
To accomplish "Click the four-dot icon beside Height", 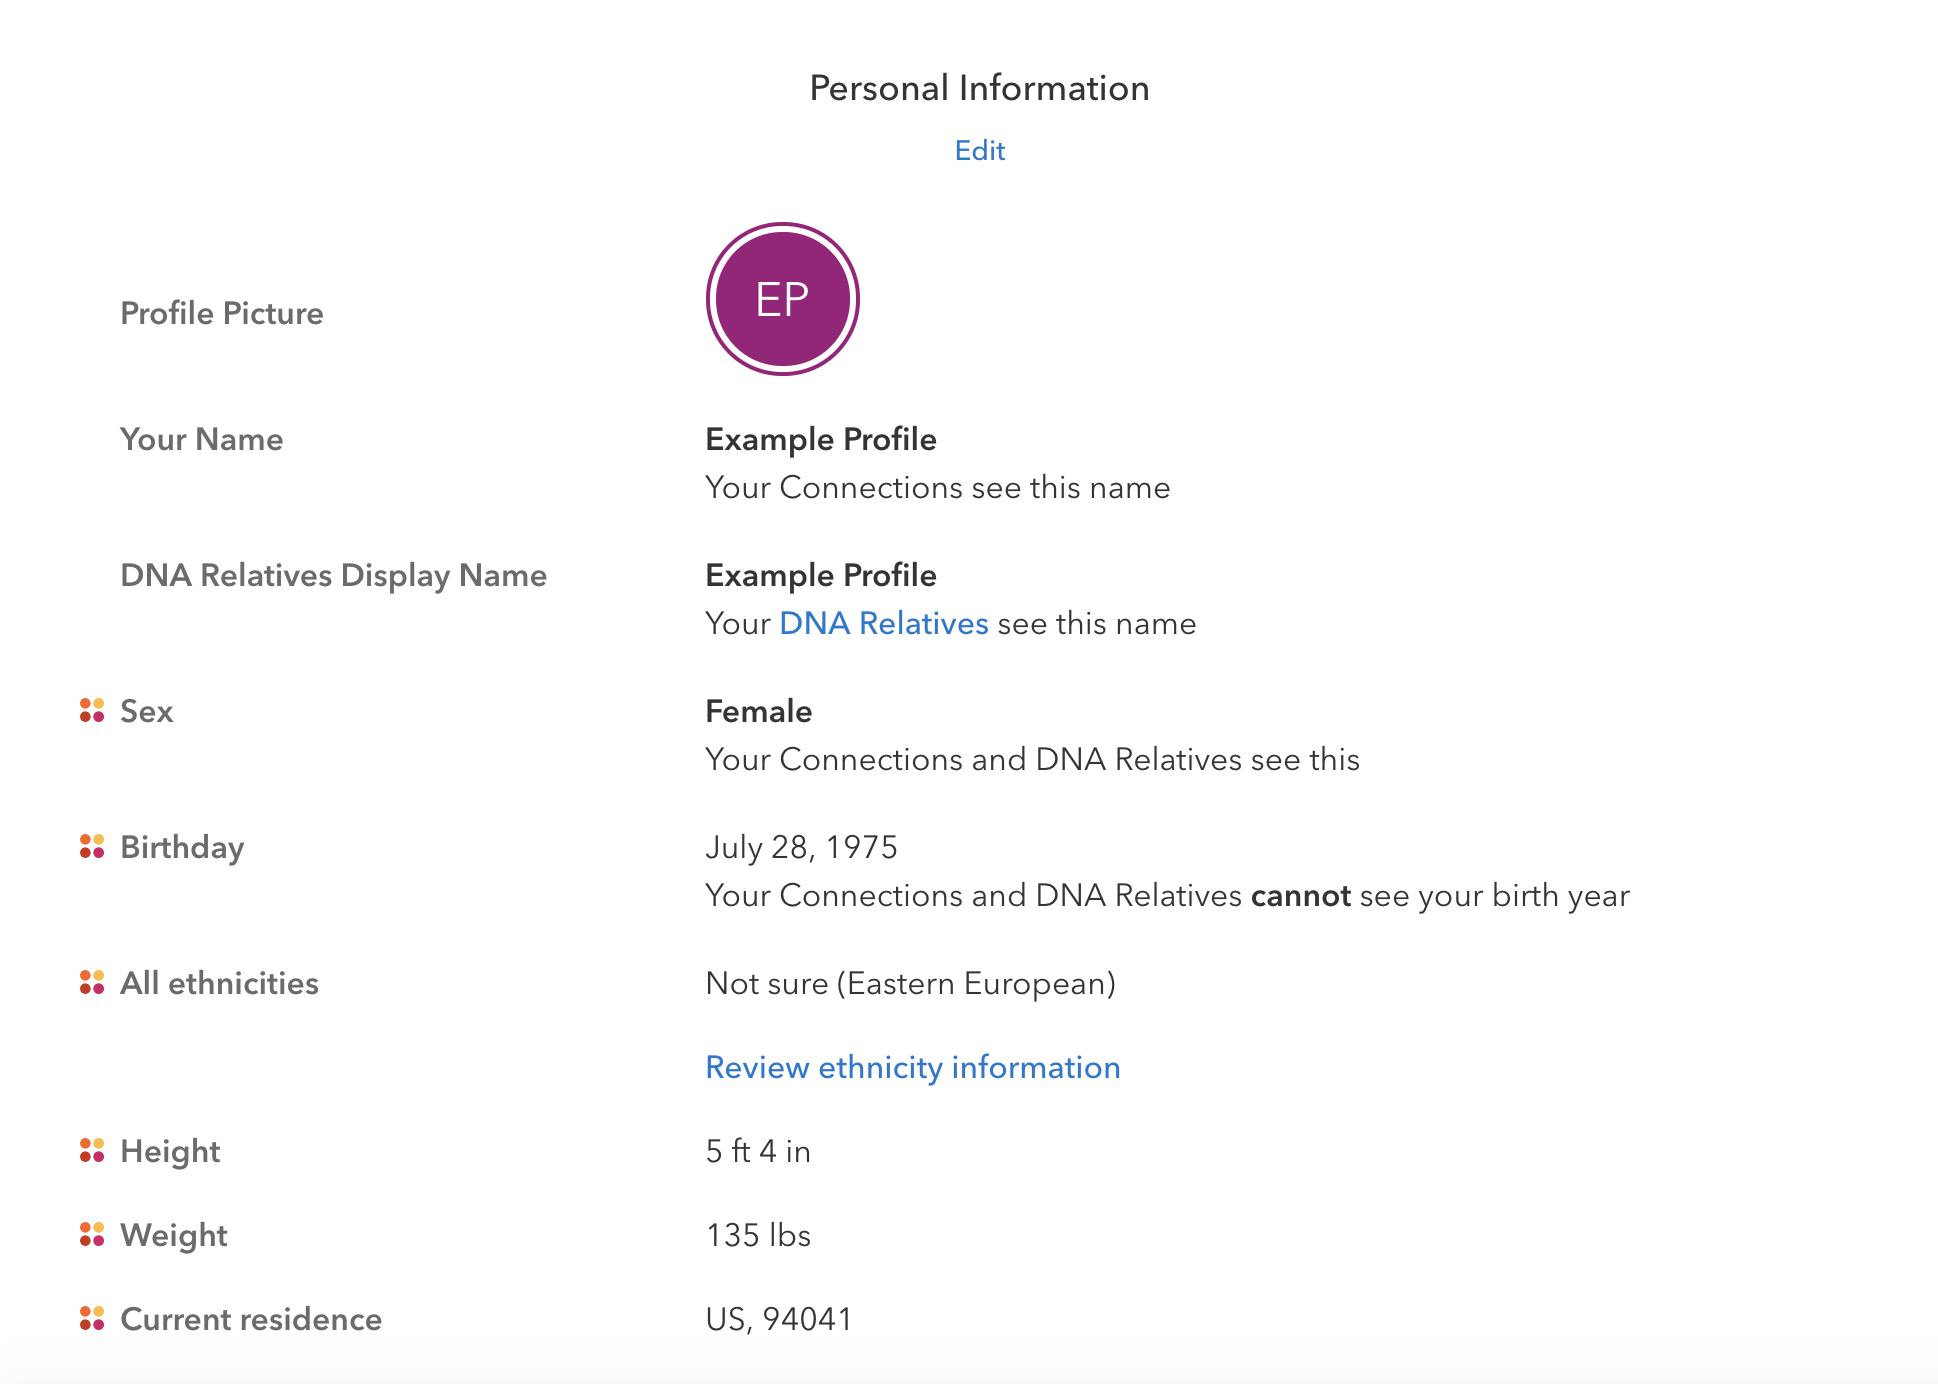I will coord(92,1150).
